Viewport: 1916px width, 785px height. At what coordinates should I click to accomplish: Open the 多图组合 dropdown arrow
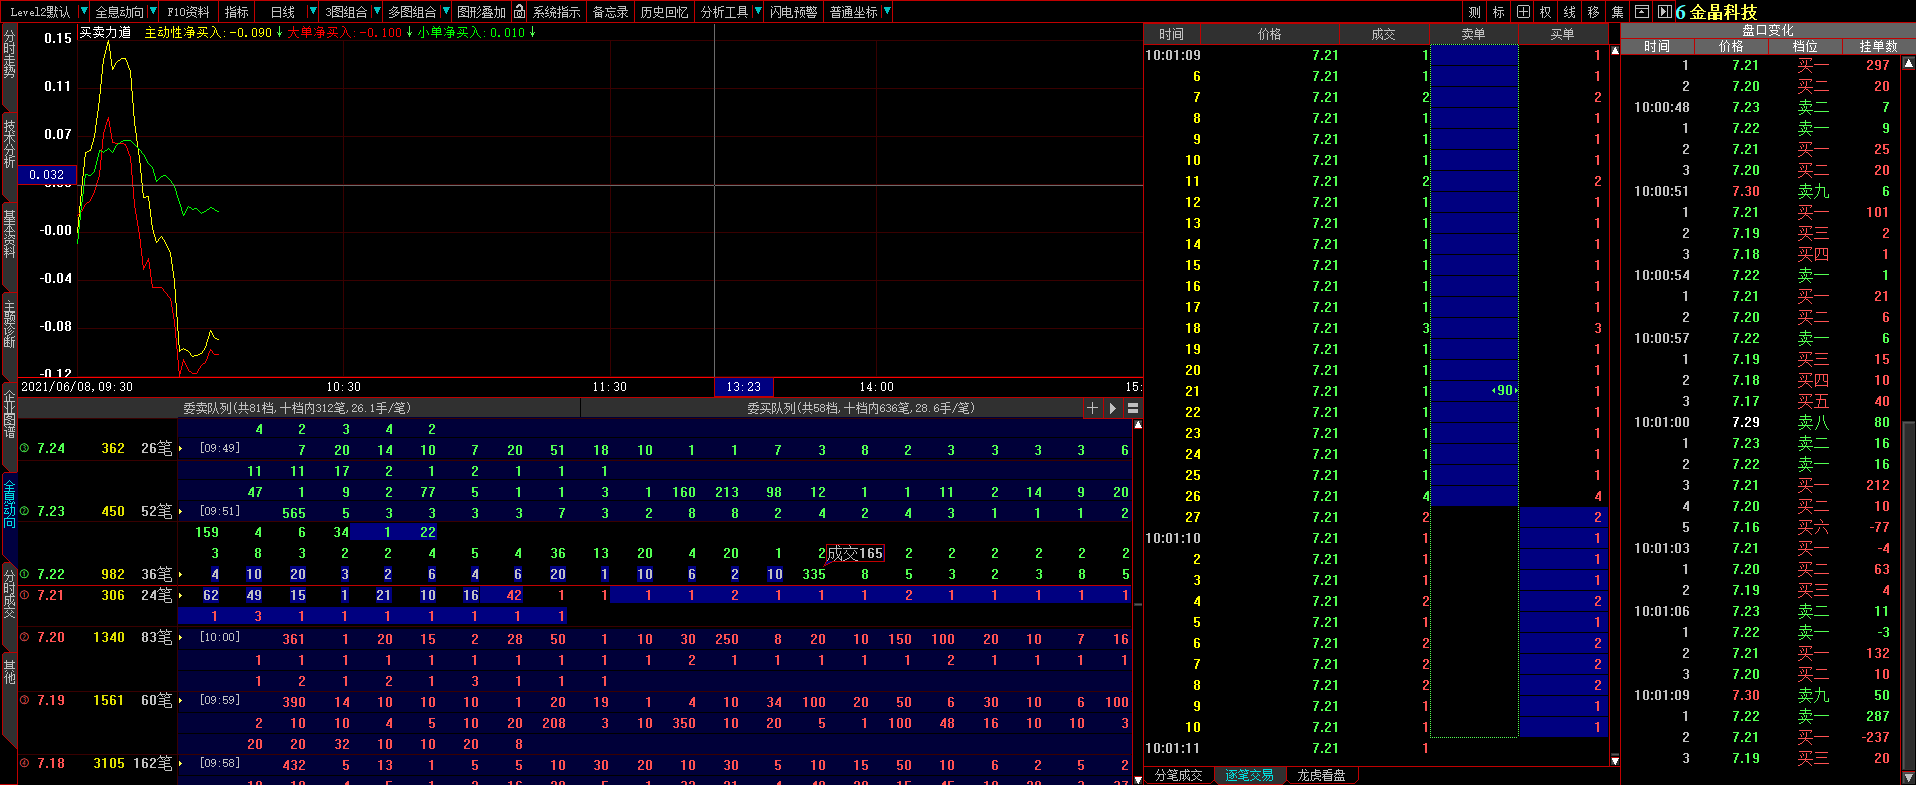pyautogui.click(x=445, y=12)
